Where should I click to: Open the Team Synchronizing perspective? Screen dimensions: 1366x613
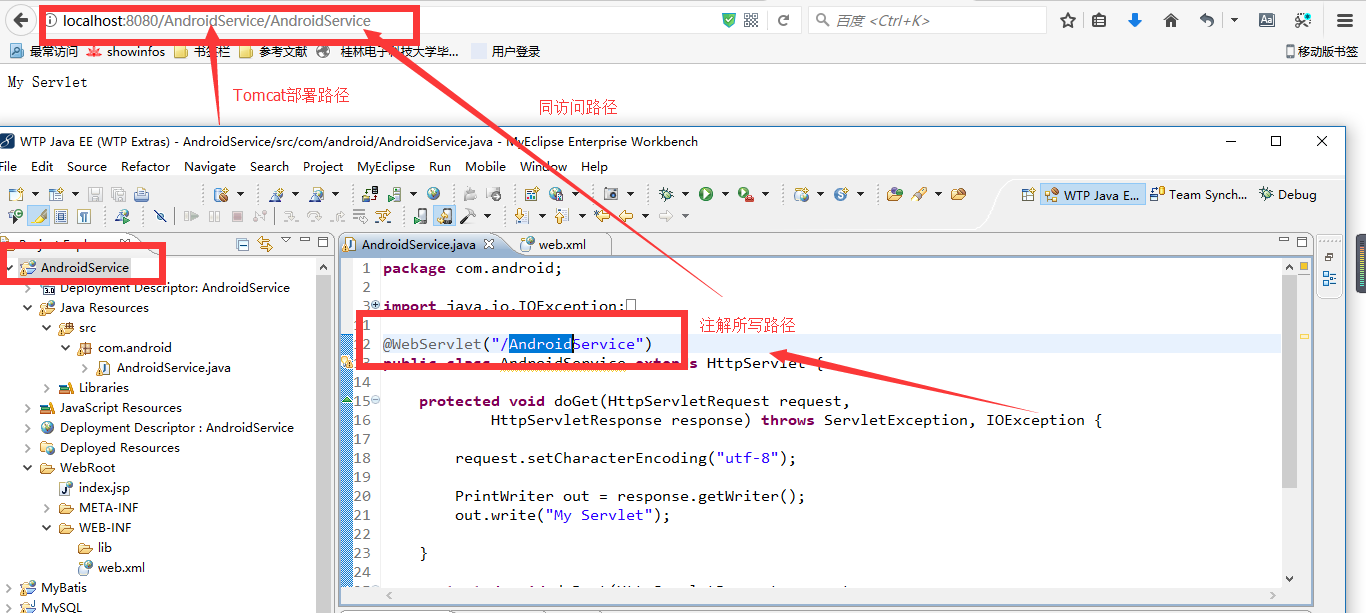1200,194
